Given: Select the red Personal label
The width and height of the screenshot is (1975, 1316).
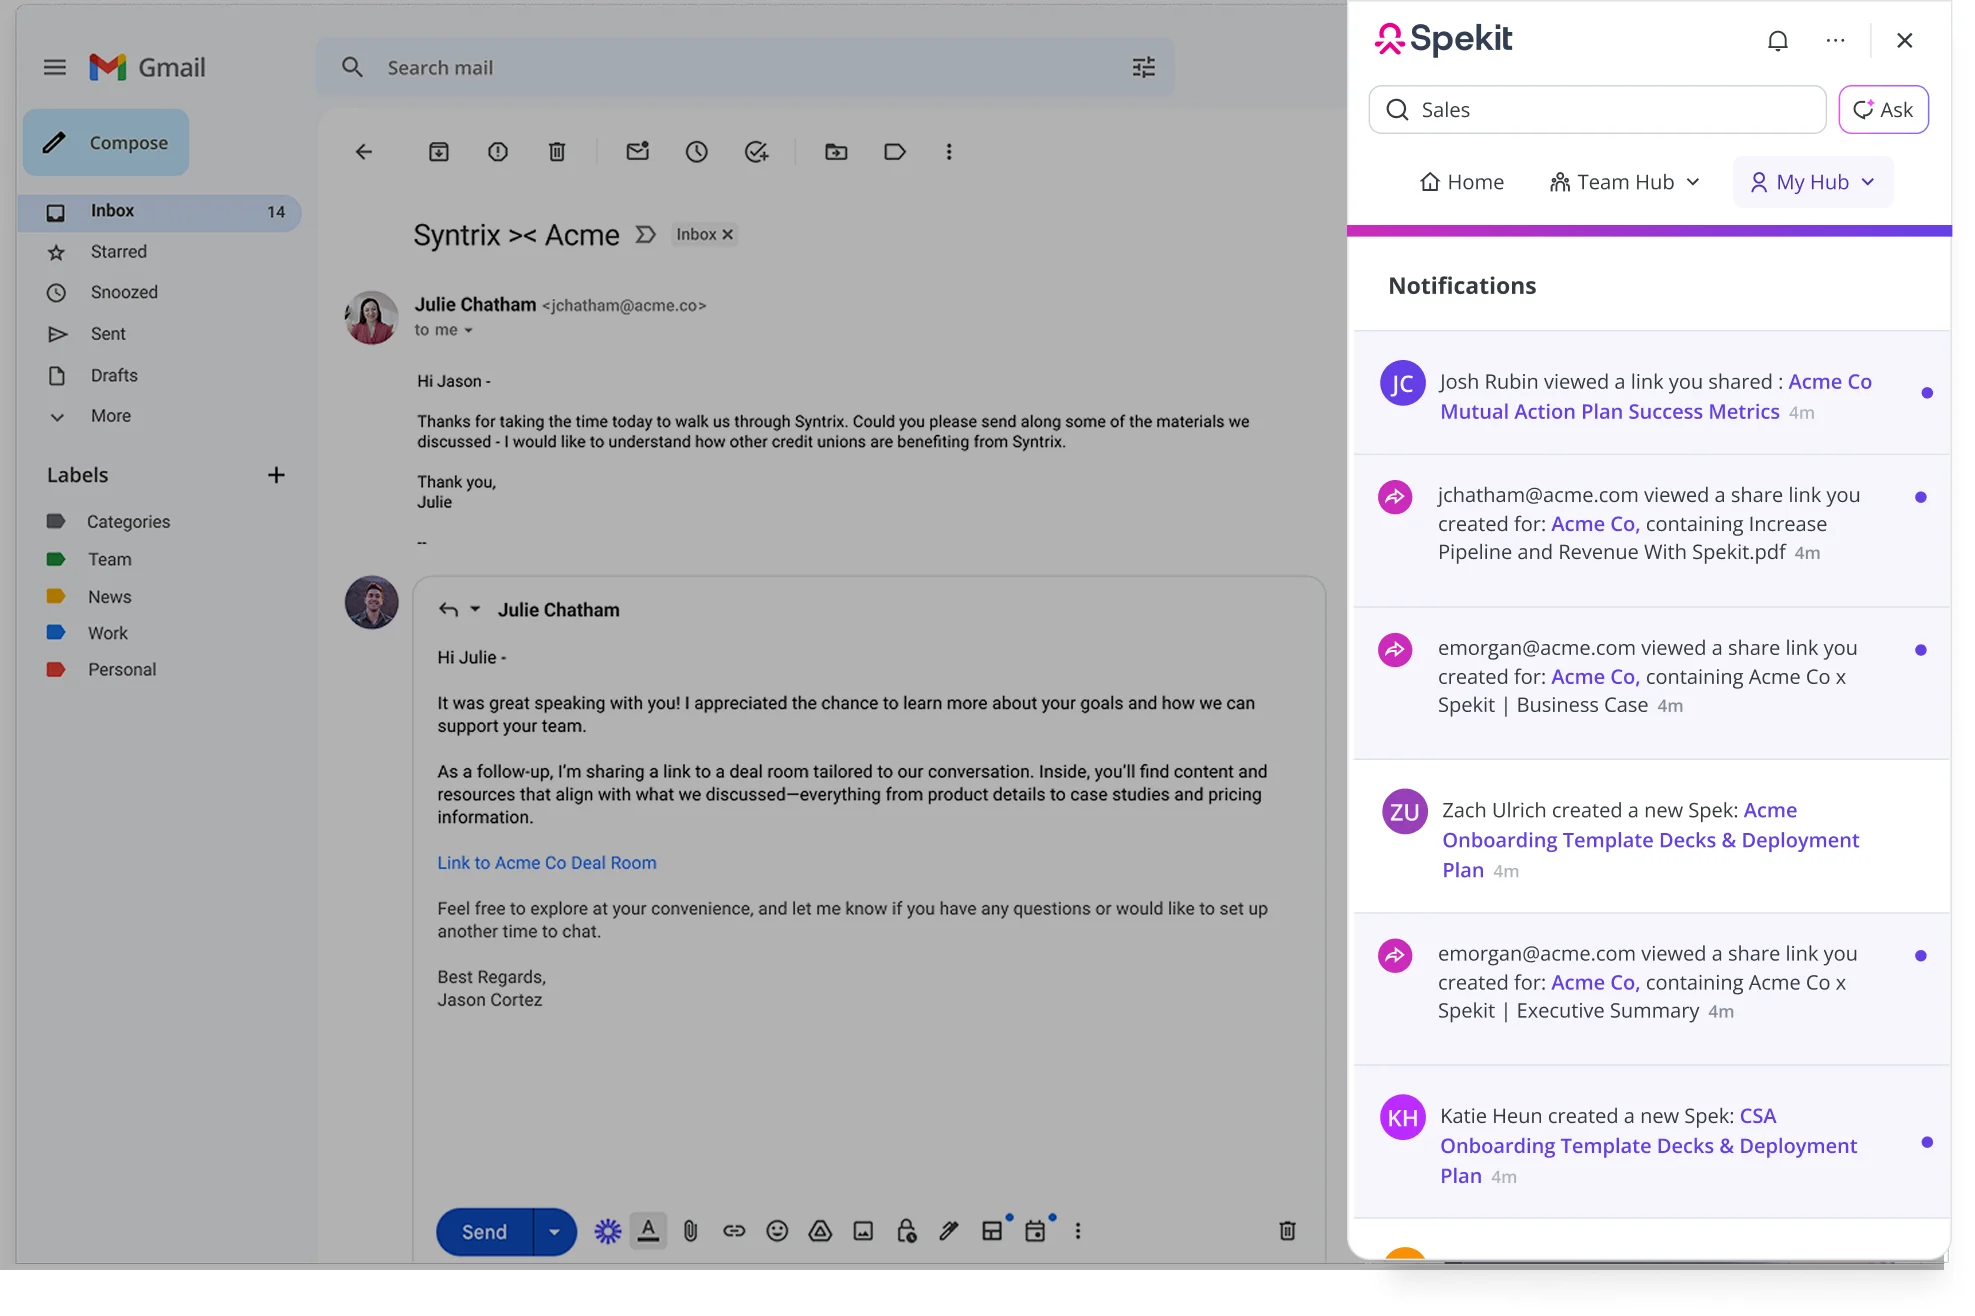Looking at the screenshot, I should pos(121,670).
